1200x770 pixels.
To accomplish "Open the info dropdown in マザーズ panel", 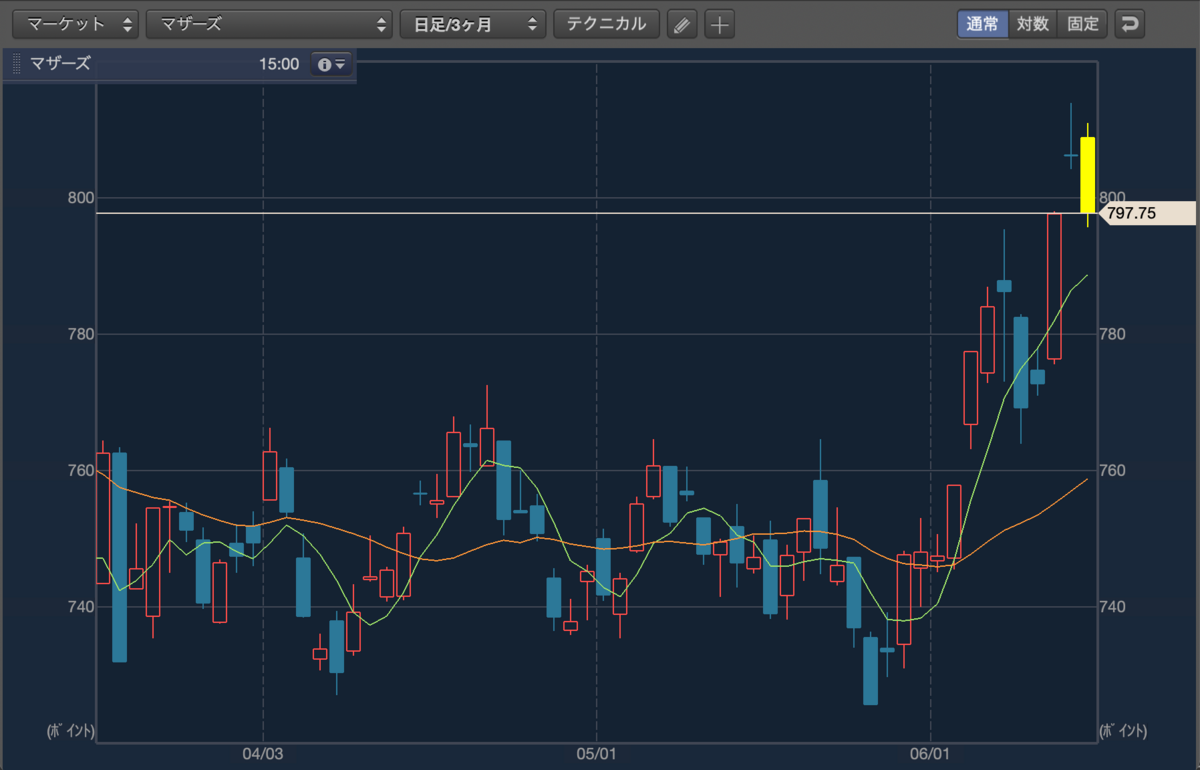I will tap(331, 64).
